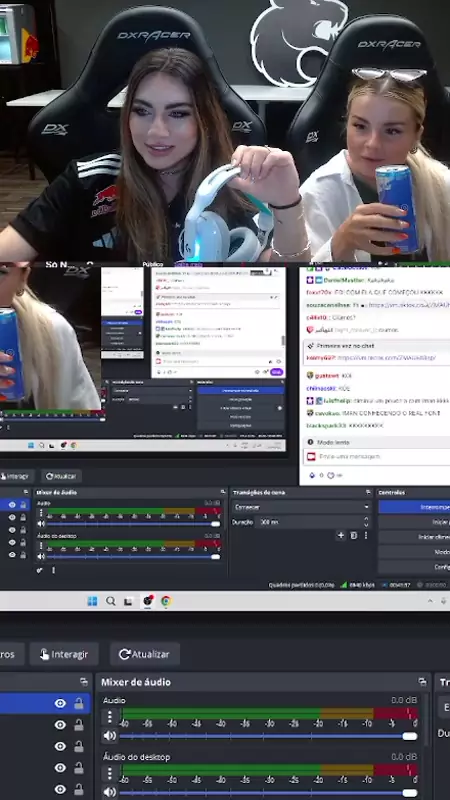Mute Áudio do desktop in nested OBS mixer
Screen dimensions: 450x800
pos(41,556)
